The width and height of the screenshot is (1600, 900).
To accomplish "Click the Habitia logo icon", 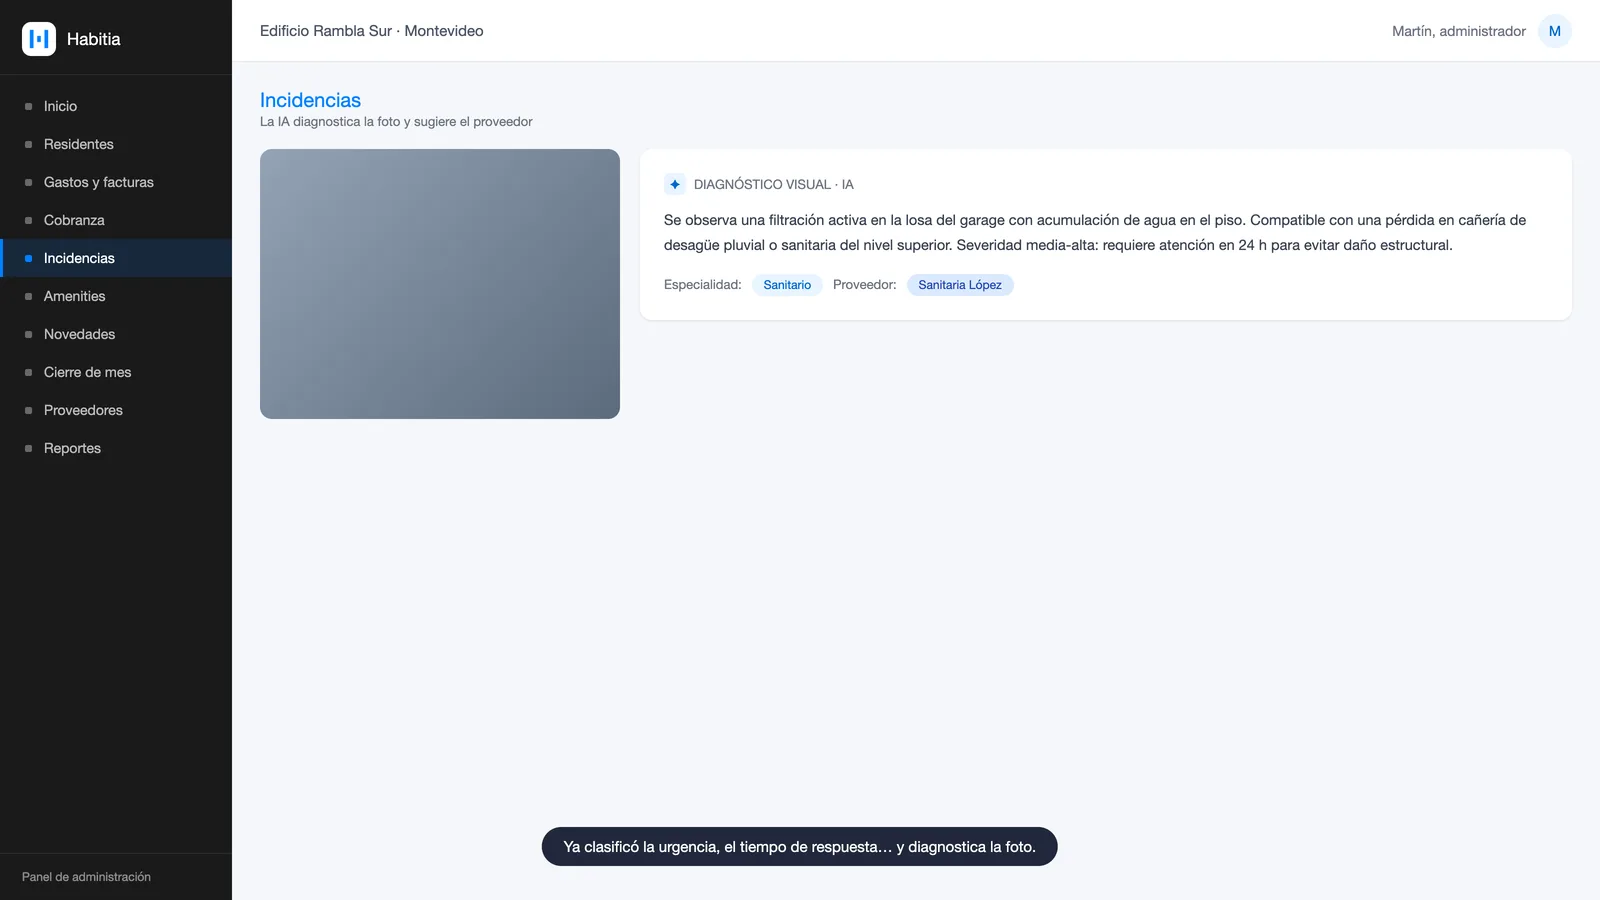I will [39, 39].
